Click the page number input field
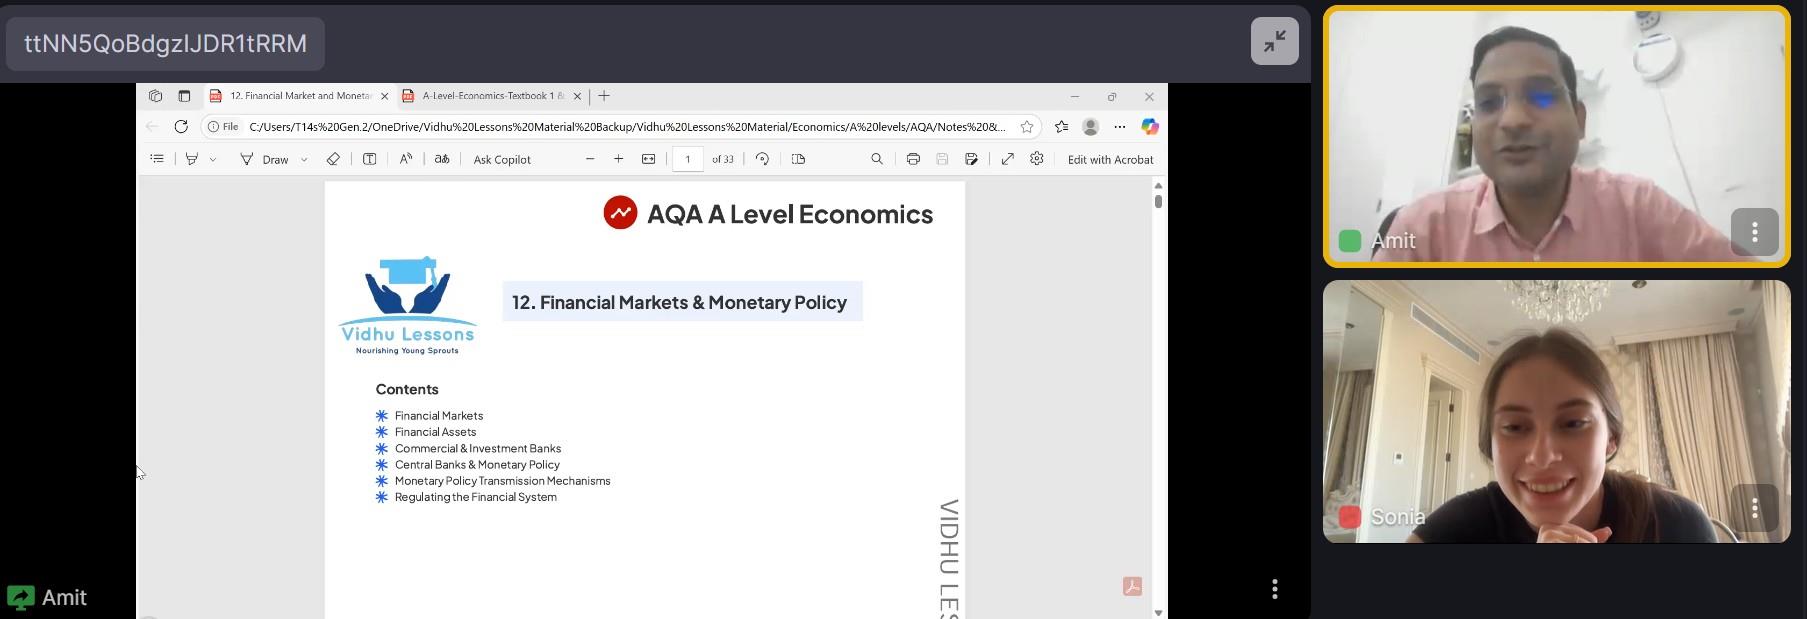Image resolution: width=1807 pixels, height=619 pixels. click(688, 159)
